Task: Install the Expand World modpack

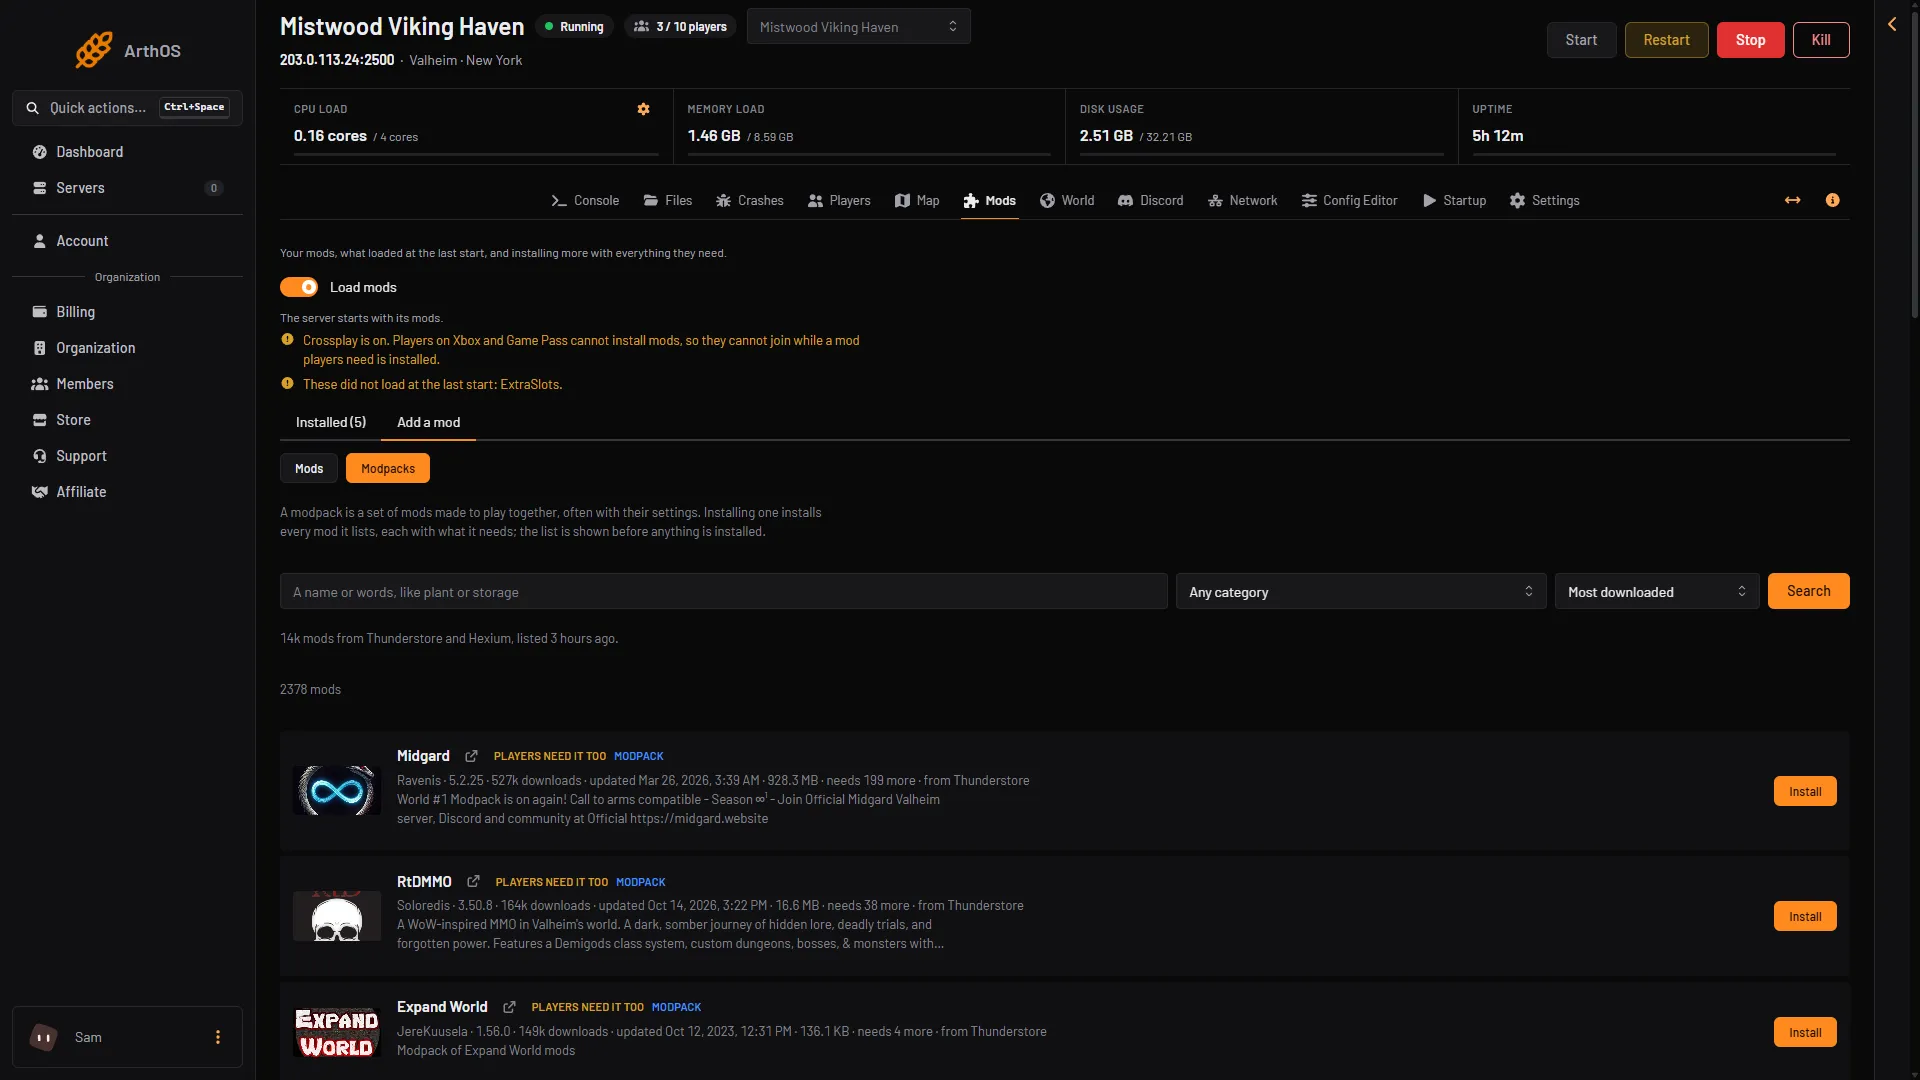Action: coord(1805,1032)
